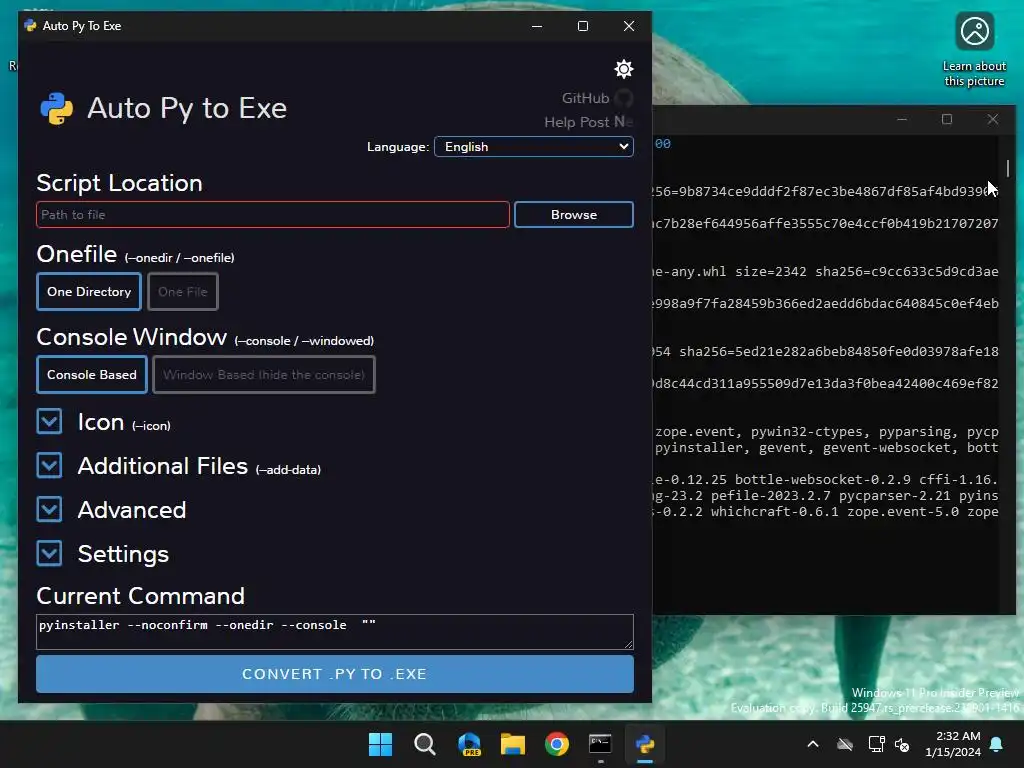Click the Python icon in the title bar
This screenshot has height=768, width=1024.
click(x=30, y=25)
